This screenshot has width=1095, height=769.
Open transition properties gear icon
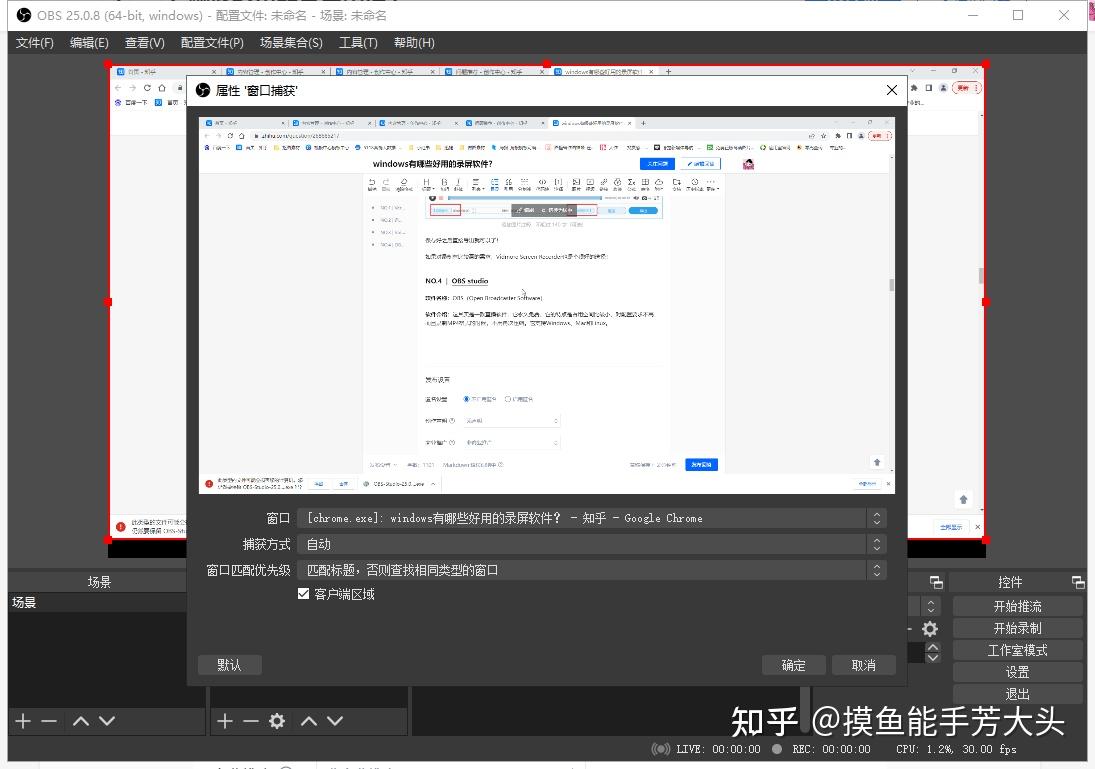point(929,629)
